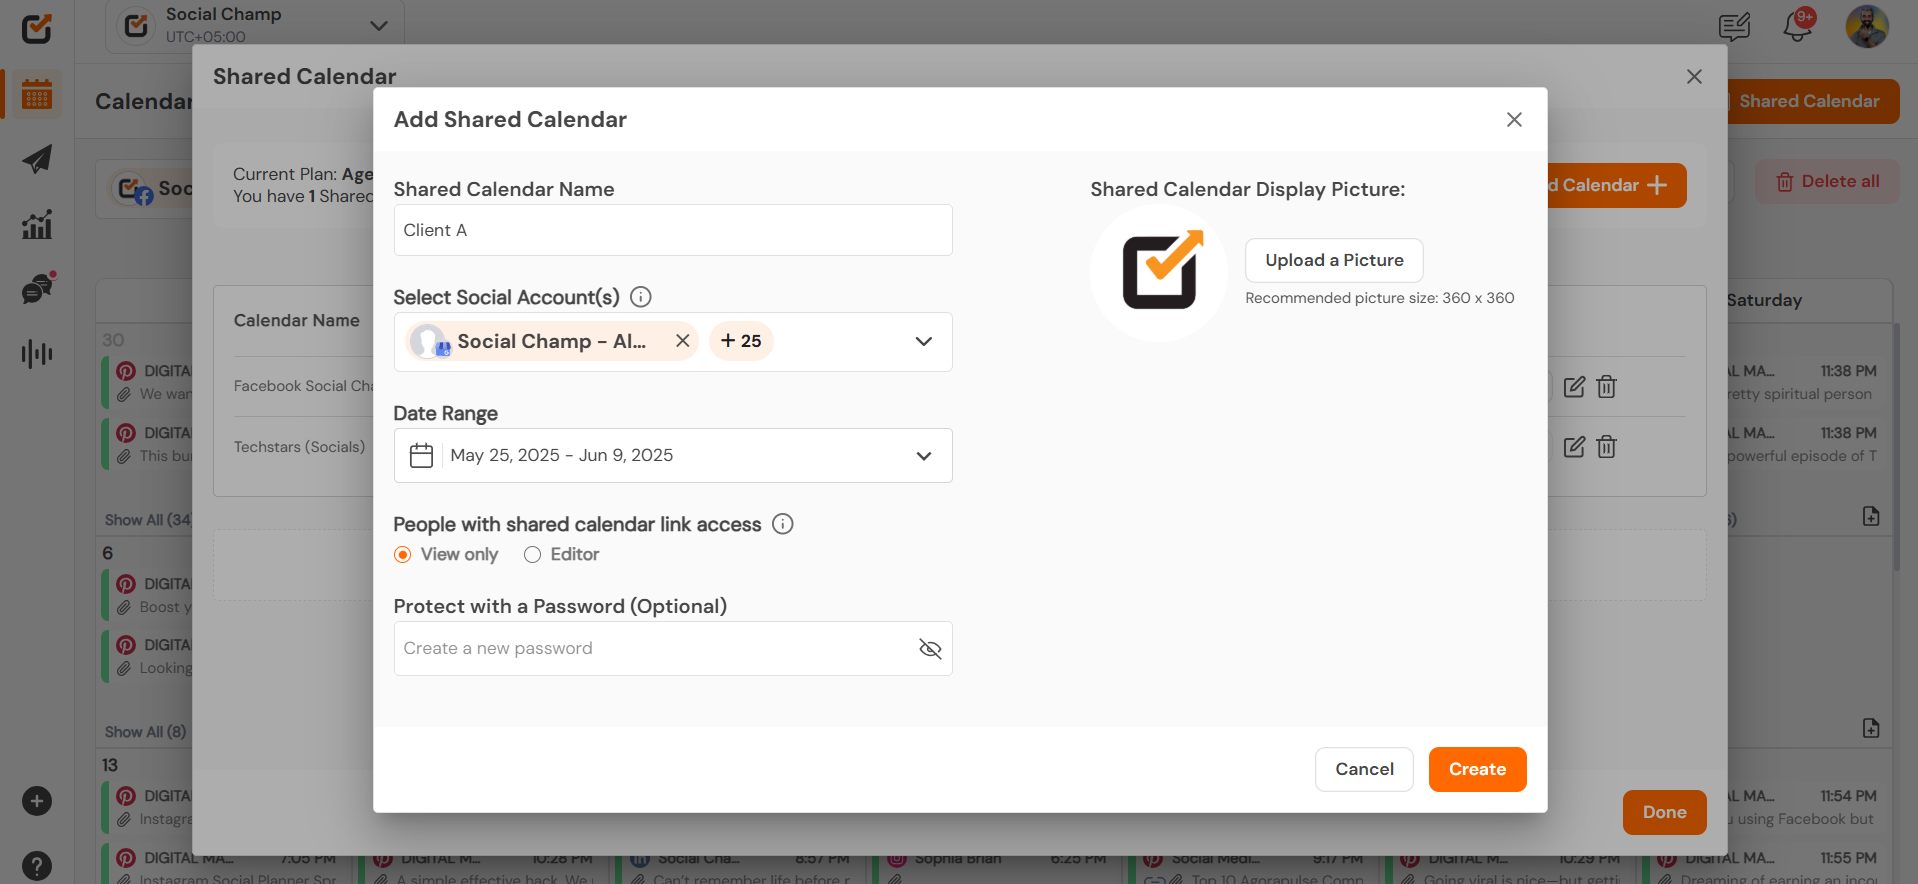Click add-note icon below Saturday 11:38 PM posts
The height and width of the screenshot is (884, 1918).
point(1871,516)
